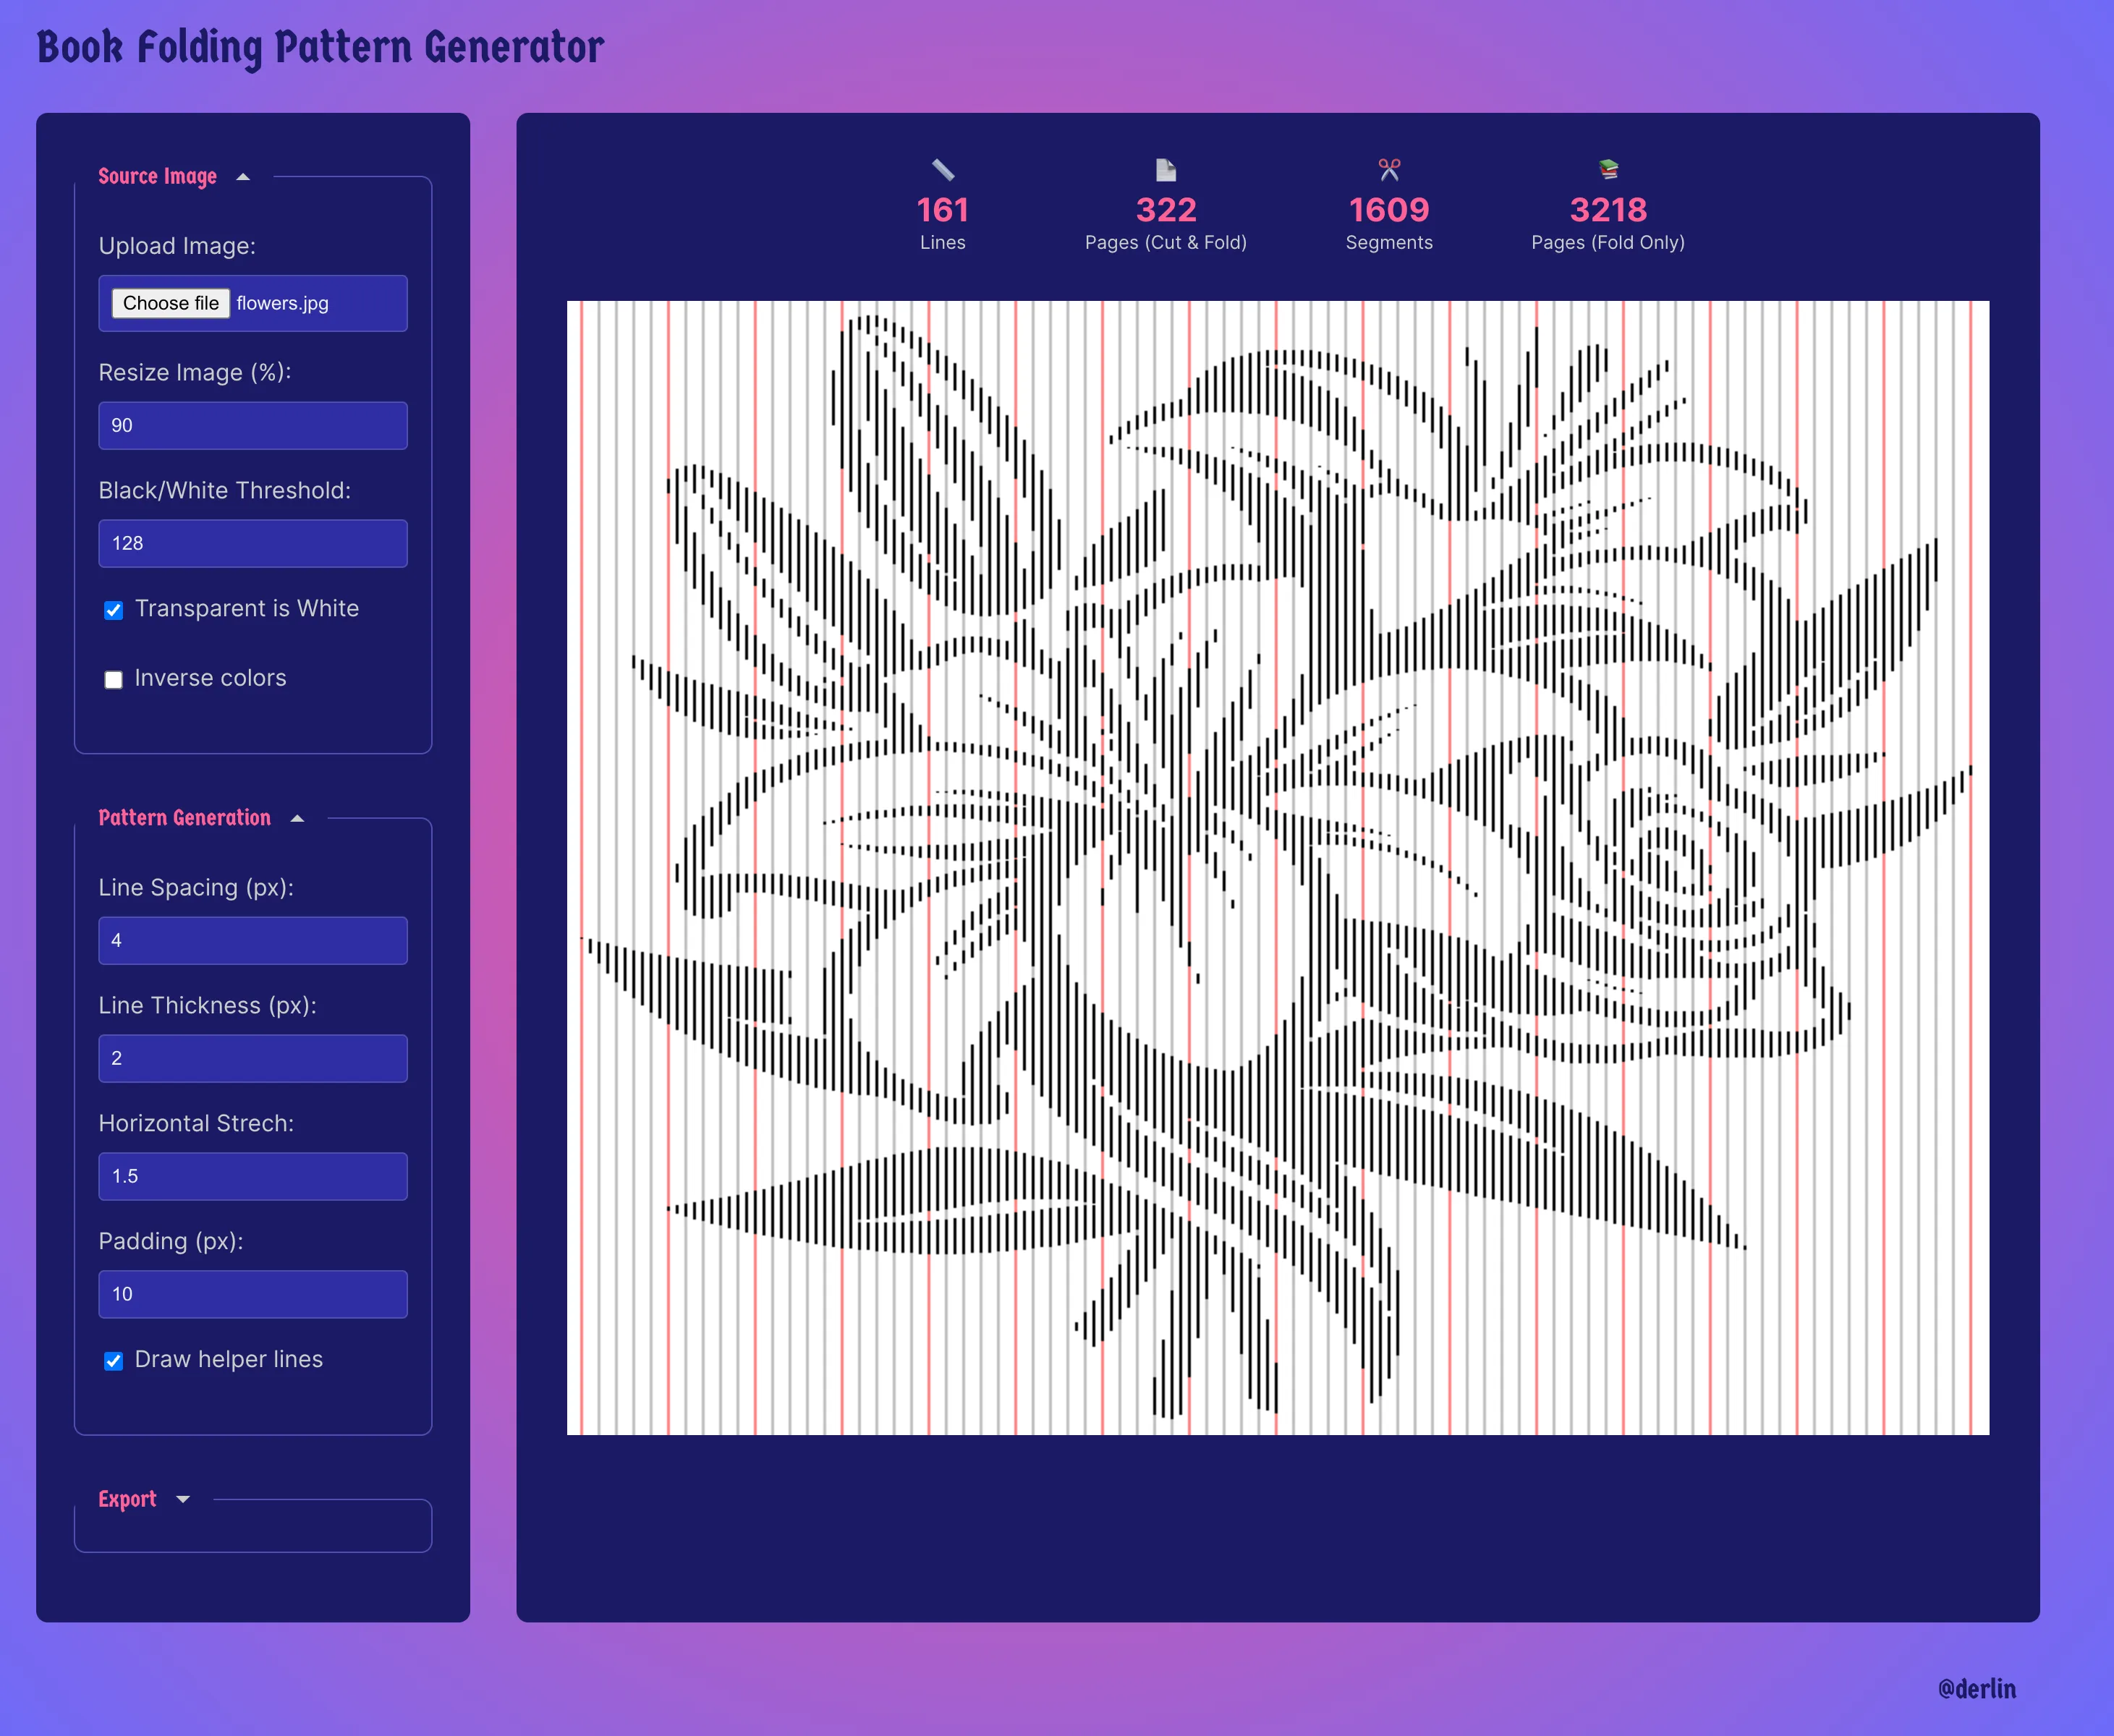Expand the Export section

click(184, 1499)
